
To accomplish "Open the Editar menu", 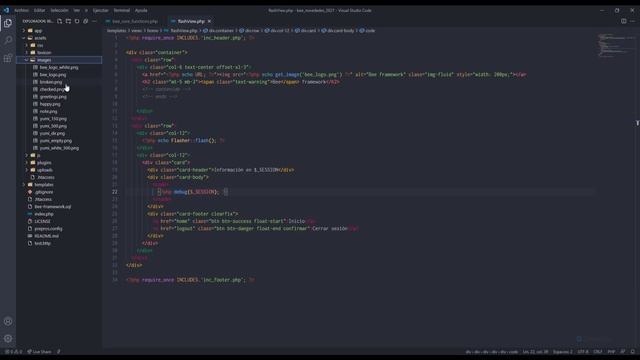I will click(40, 10).
